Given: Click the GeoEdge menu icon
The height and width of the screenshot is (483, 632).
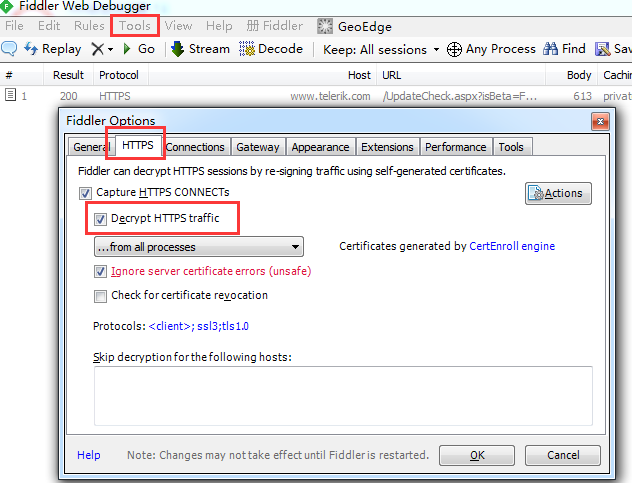Looking at the screenshot, I should point(325,26).
